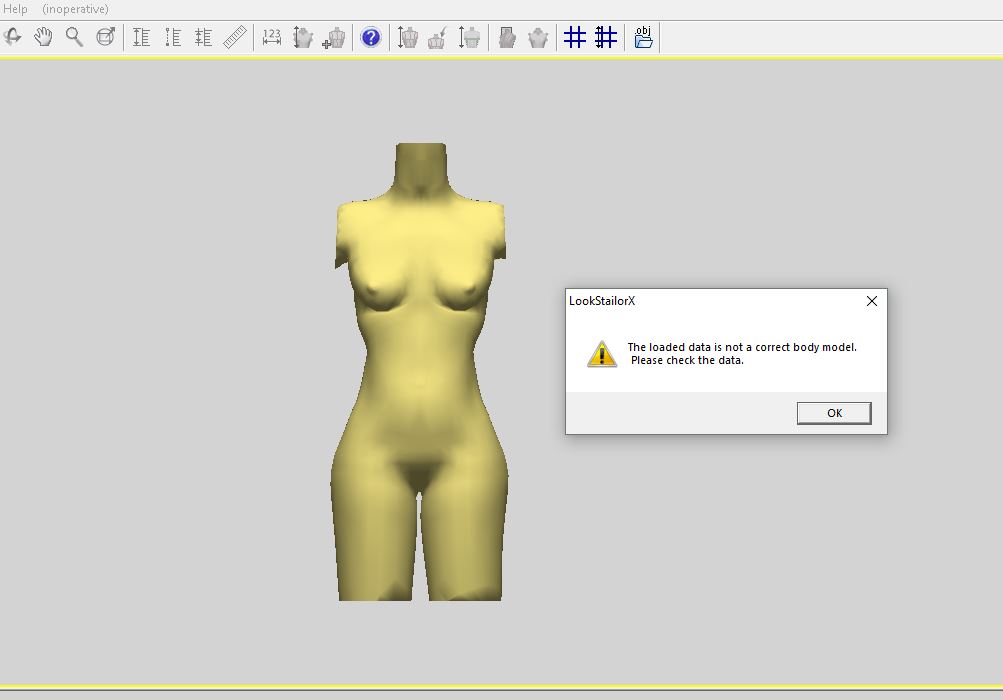Image resolution: width=1003 pixels, height=700 pixels.
Task: Click the 3D cube view reset icon
Action: [106, 37]
